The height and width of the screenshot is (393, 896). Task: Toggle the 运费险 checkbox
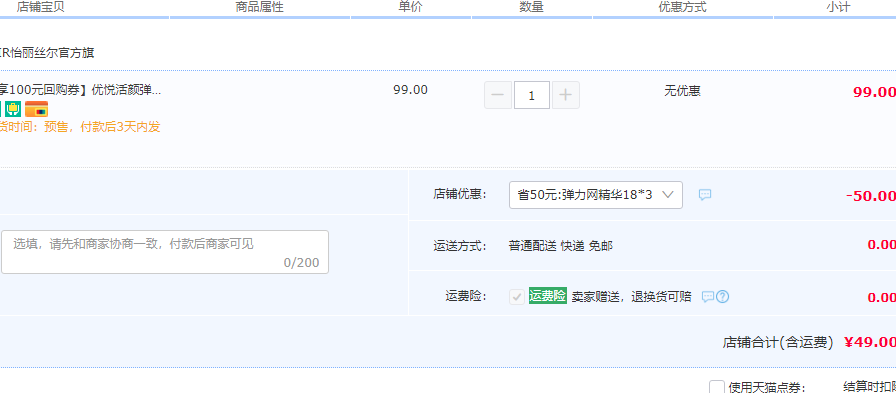coord(517,296)
